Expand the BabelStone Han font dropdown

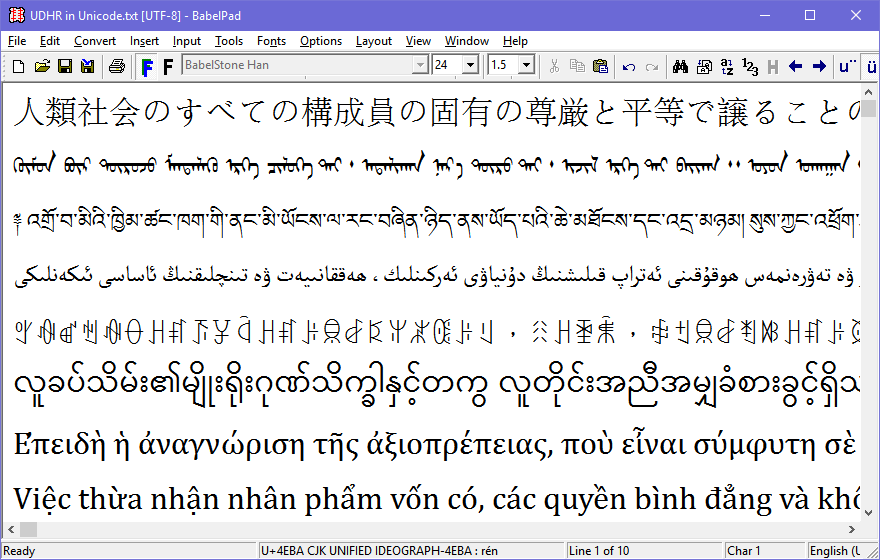pyautogui.click(x=420, y=66)
